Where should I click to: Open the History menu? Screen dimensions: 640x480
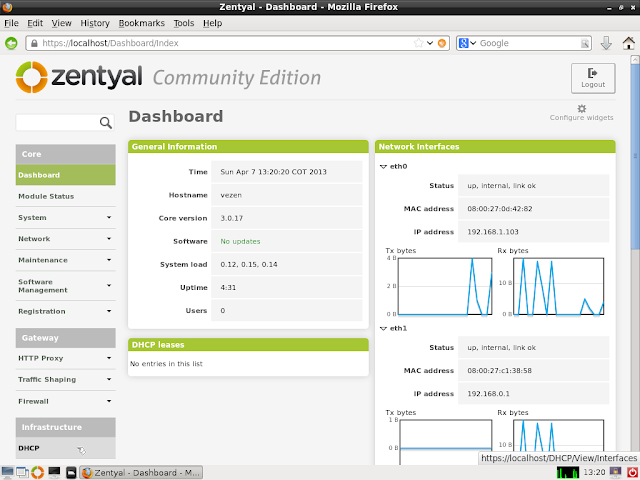tap(95, 23)
